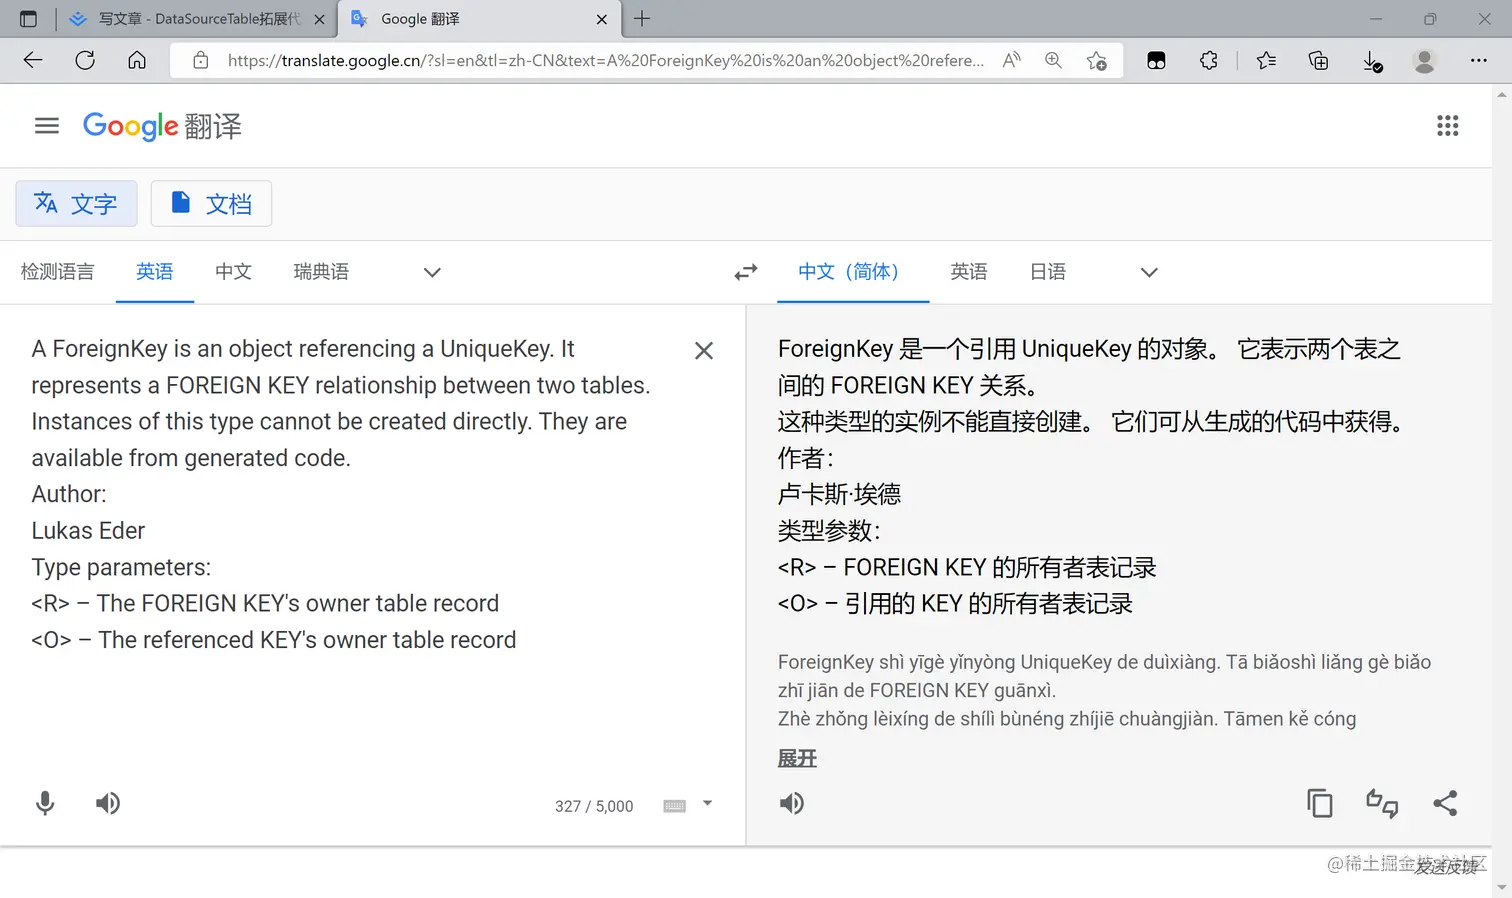Expand input tools dropdown arrow
This screenshot has width=1512, height=898.
(x=707, y=803)
